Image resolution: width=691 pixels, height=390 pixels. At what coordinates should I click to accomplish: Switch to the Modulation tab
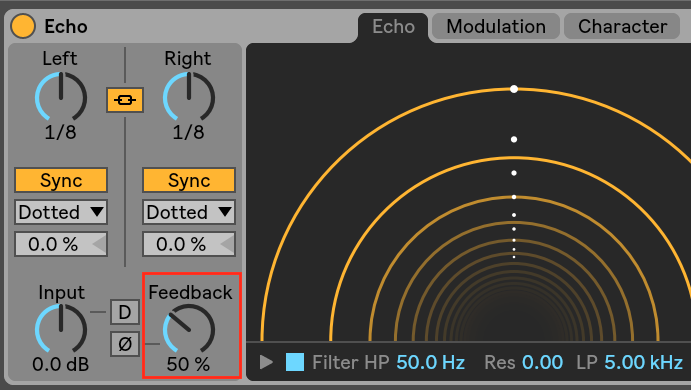tap(496, 26)
